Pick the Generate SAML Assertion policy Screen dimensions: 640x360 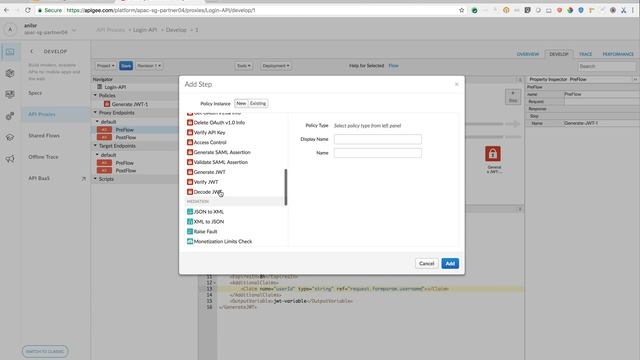tap(219, 152)
